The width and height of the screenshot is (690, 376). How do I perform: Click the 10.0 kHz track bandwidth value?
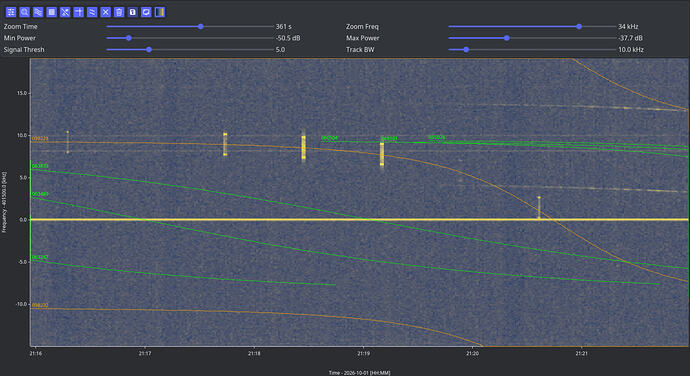click(x=631, y=49)
